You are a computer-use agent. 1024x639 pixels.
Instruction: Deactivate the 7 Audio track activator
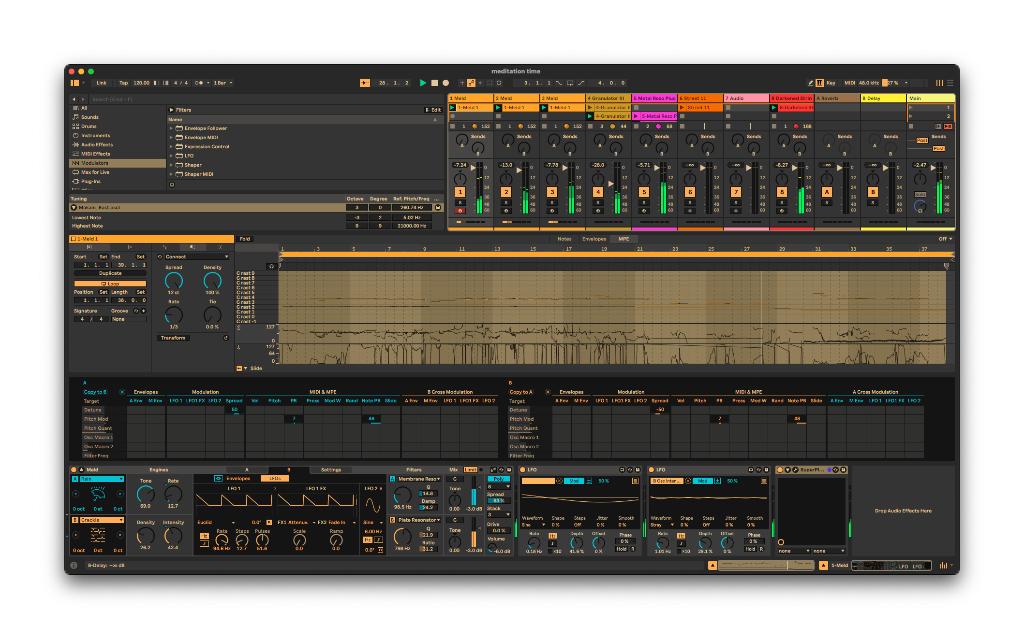[x=735, y=192]
